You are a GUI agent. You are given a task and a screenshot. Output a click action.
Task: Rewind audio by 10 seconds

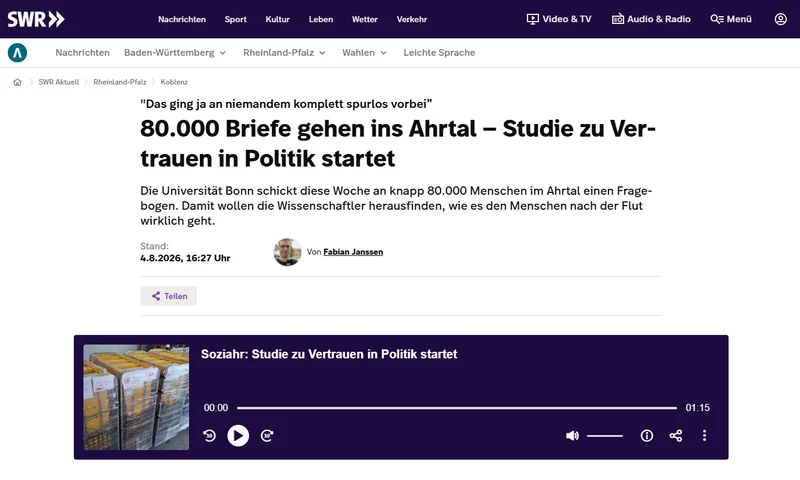point(209,436)
